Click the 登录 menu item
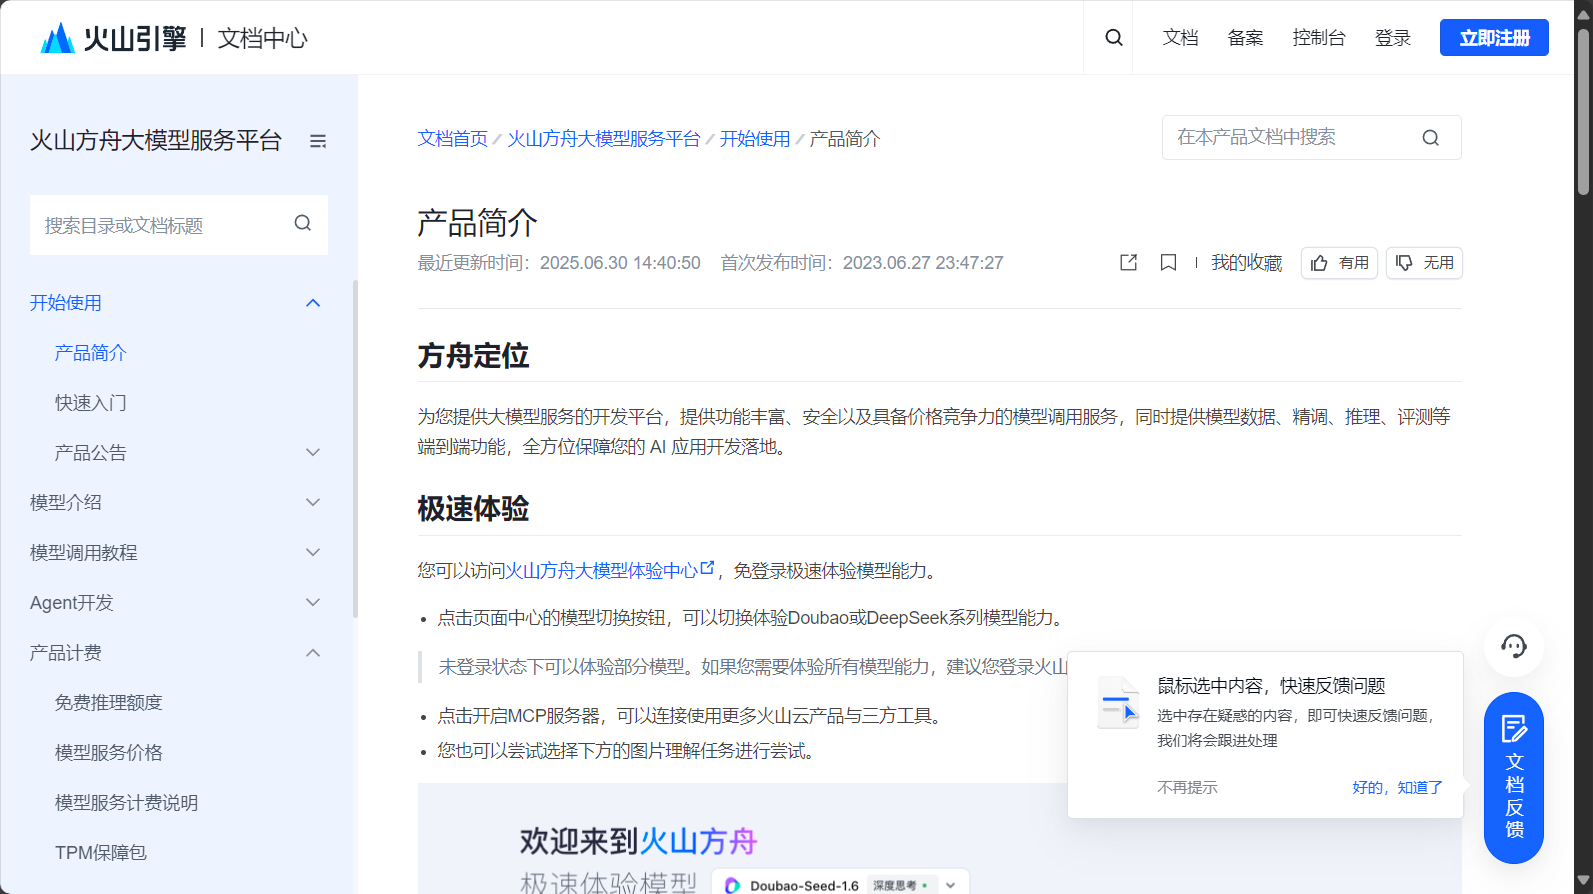The image size is (1593, 894). click(1392, 38)
